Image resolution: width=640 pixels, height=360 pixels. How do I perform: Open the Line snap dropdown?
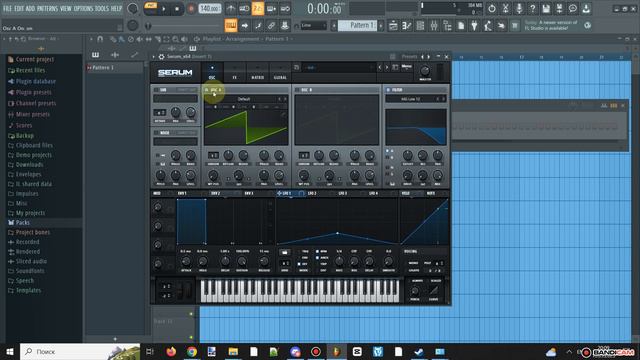313,26
